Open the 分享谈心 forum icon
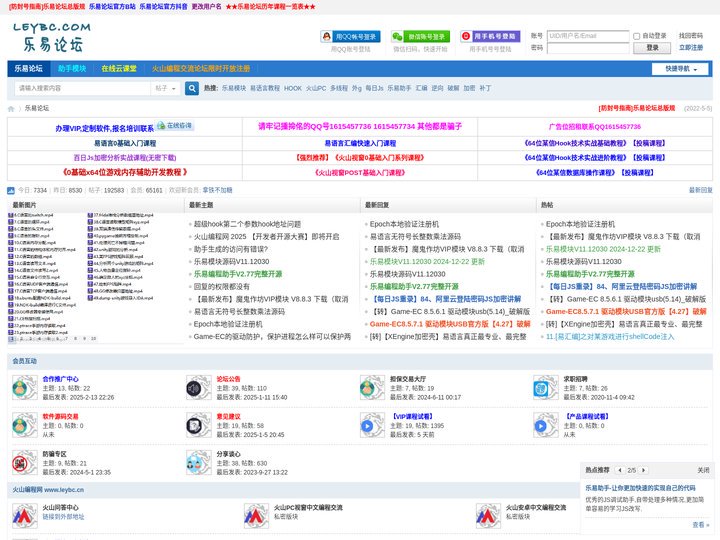The width and height of the screenshot is (720, 540). click(198, 463)
